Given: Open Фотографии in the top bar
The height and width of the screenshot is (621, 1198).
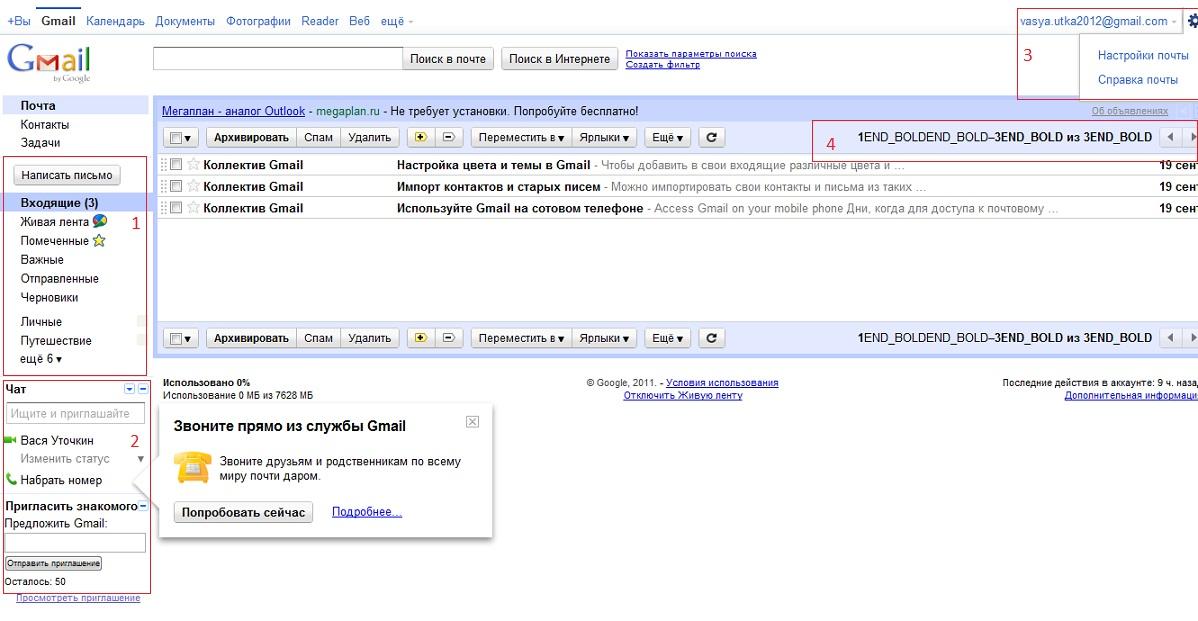Looking at the screenshot, I should [x=258, y=21].
